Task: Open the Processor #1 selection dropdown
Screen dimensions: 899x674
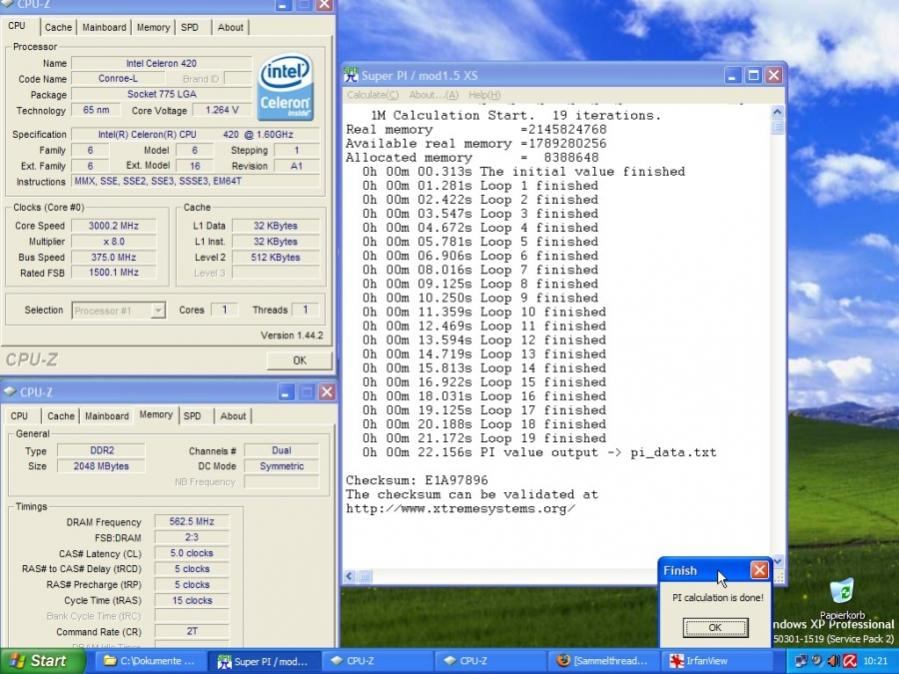Action: click(x=119, y=311)
